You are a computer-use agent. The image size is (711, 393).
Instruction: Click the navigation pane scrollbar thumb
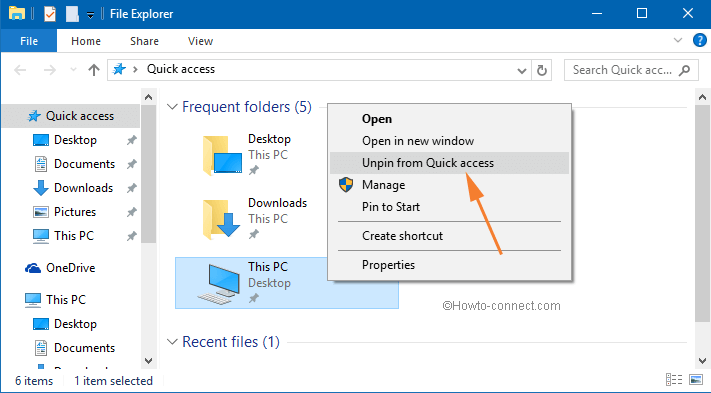[x=148, y=174]
